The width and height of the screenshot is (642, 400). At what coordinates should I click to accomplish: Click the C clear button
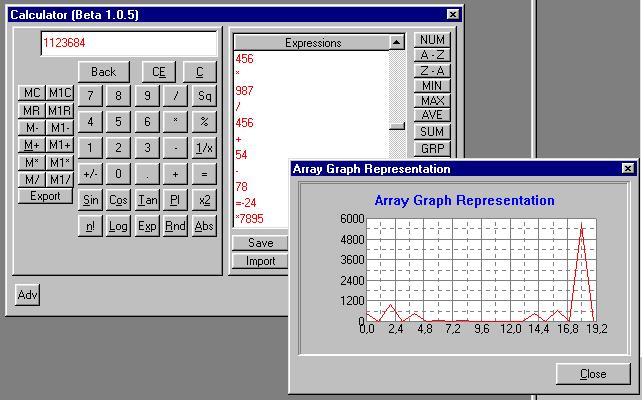coord(199,72)
